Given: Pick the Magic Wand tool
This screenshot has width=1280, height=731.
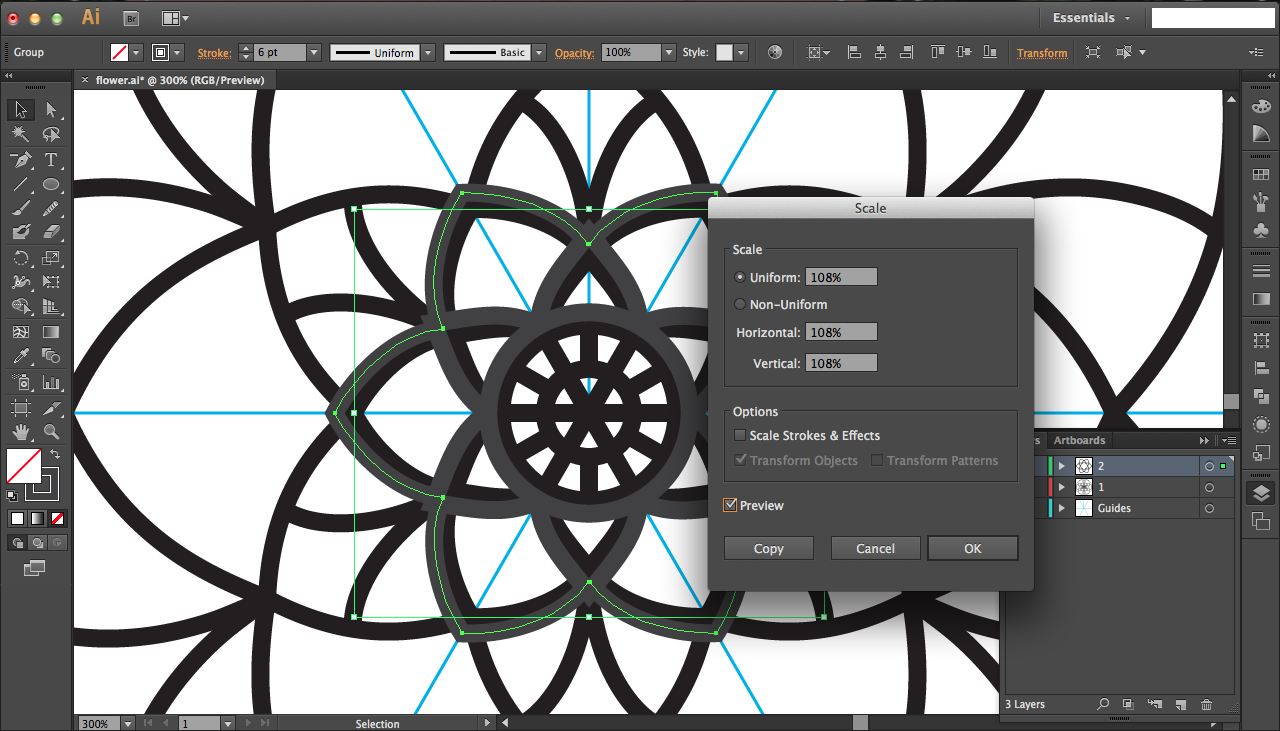Looking at the screenshot, I should 21,134.
